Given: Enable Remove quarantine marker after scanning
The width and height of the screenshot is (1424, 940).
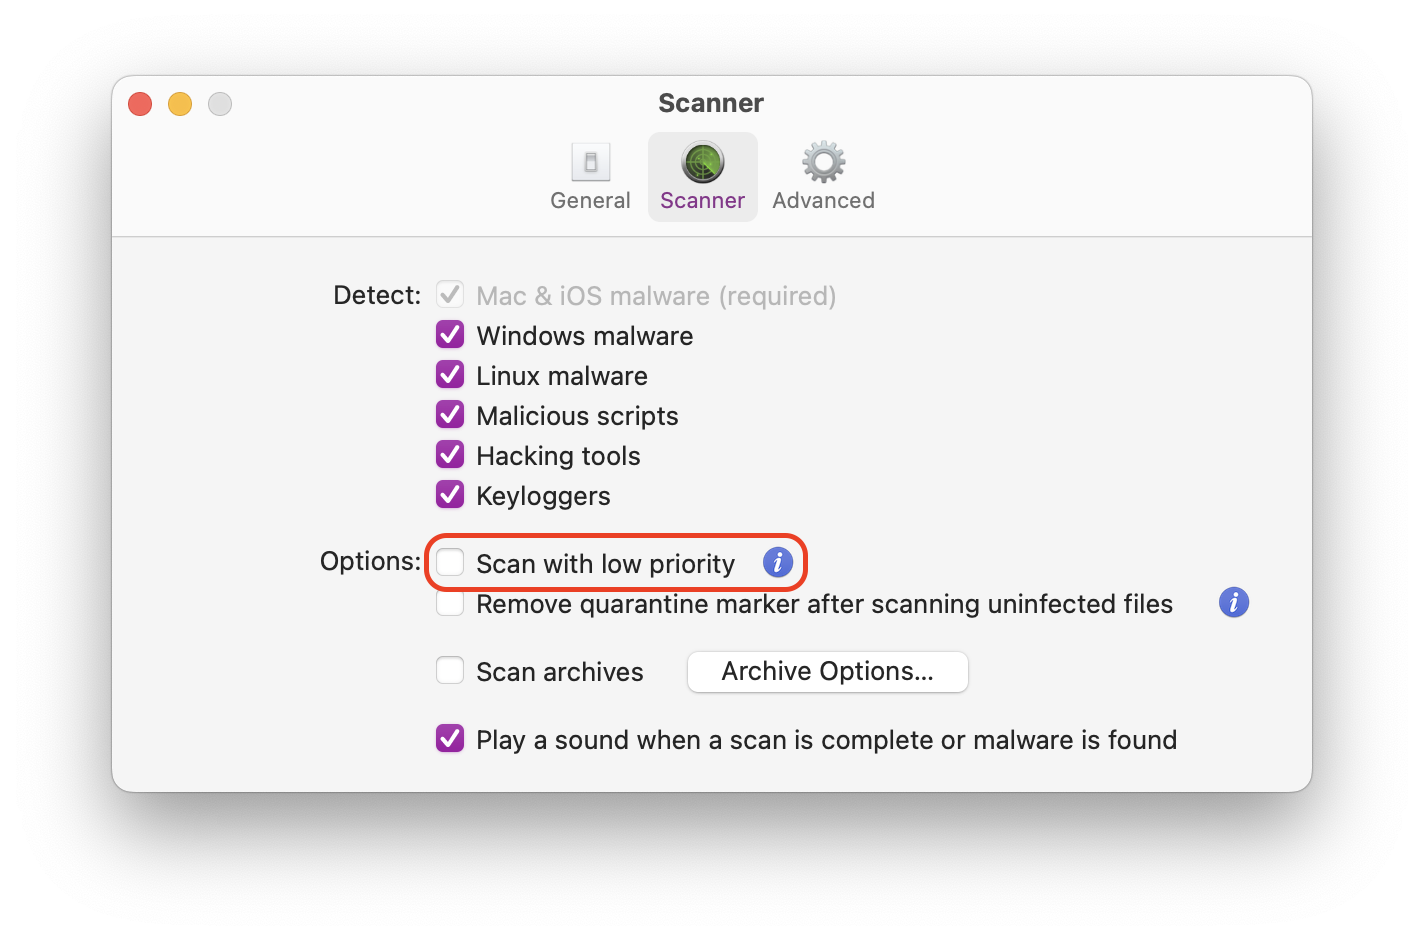Looking at the screenshot, I should coord(450,603).
